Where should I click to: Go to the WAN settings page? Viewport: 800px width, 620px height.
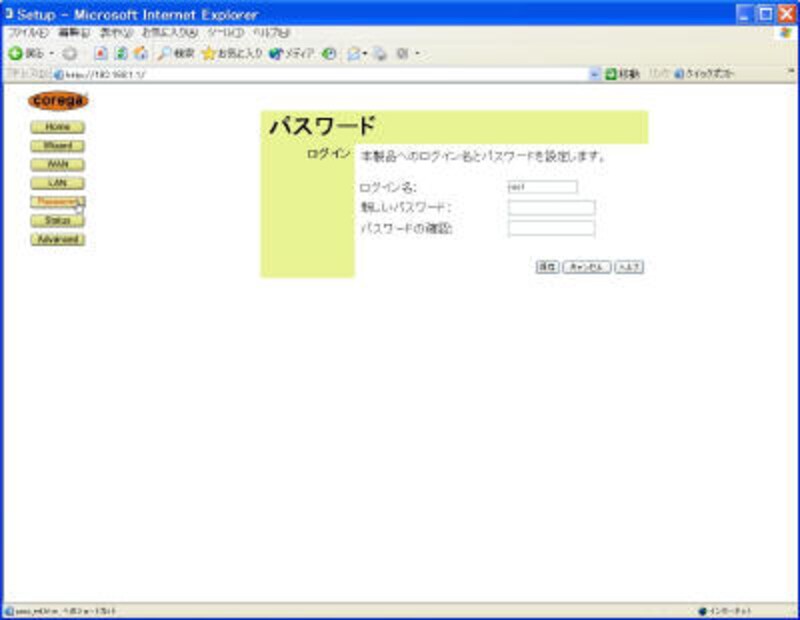click(57, 165)
